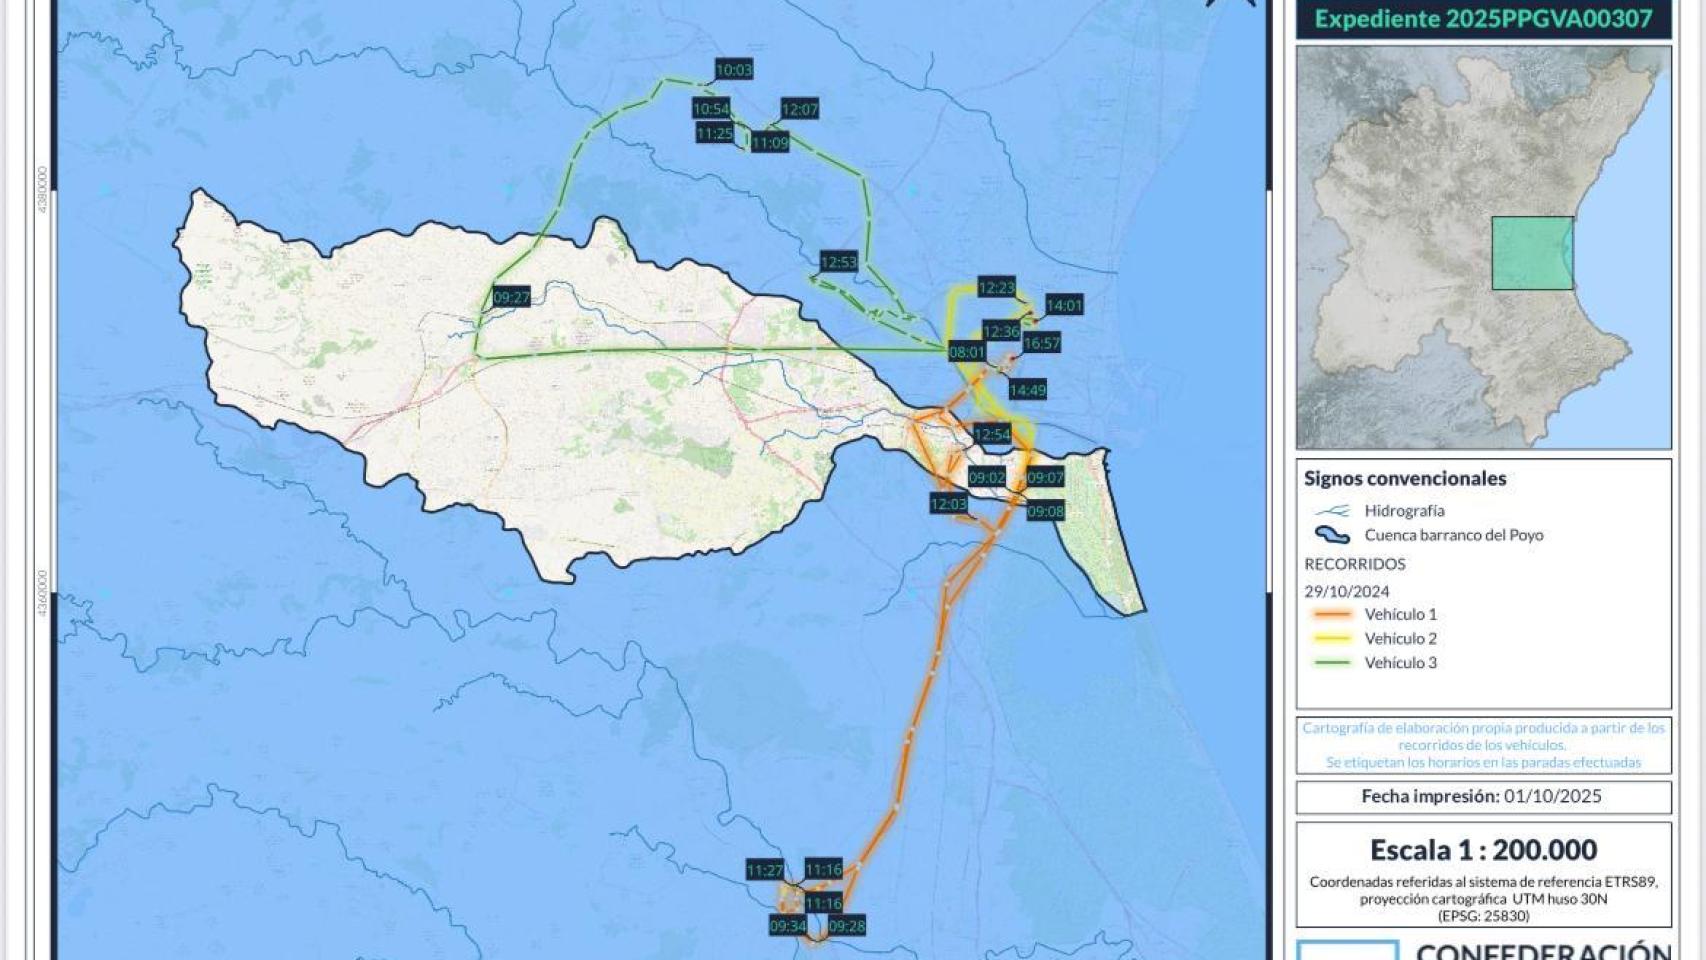Select the yellow Vehículo 2 line swatch

click(x=1330, y=639)
